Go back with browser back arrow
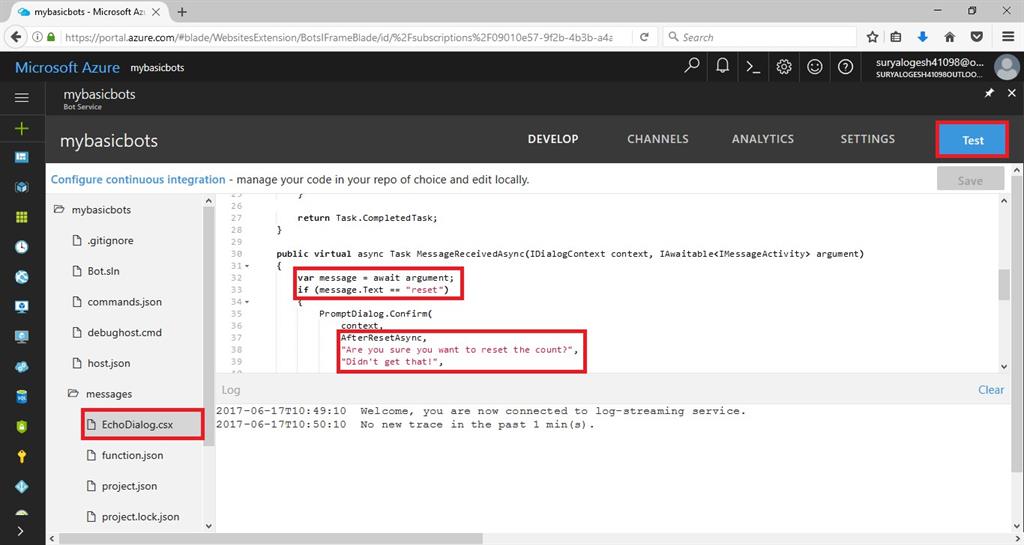This screenshot has height=545, width=1024. 16,37
